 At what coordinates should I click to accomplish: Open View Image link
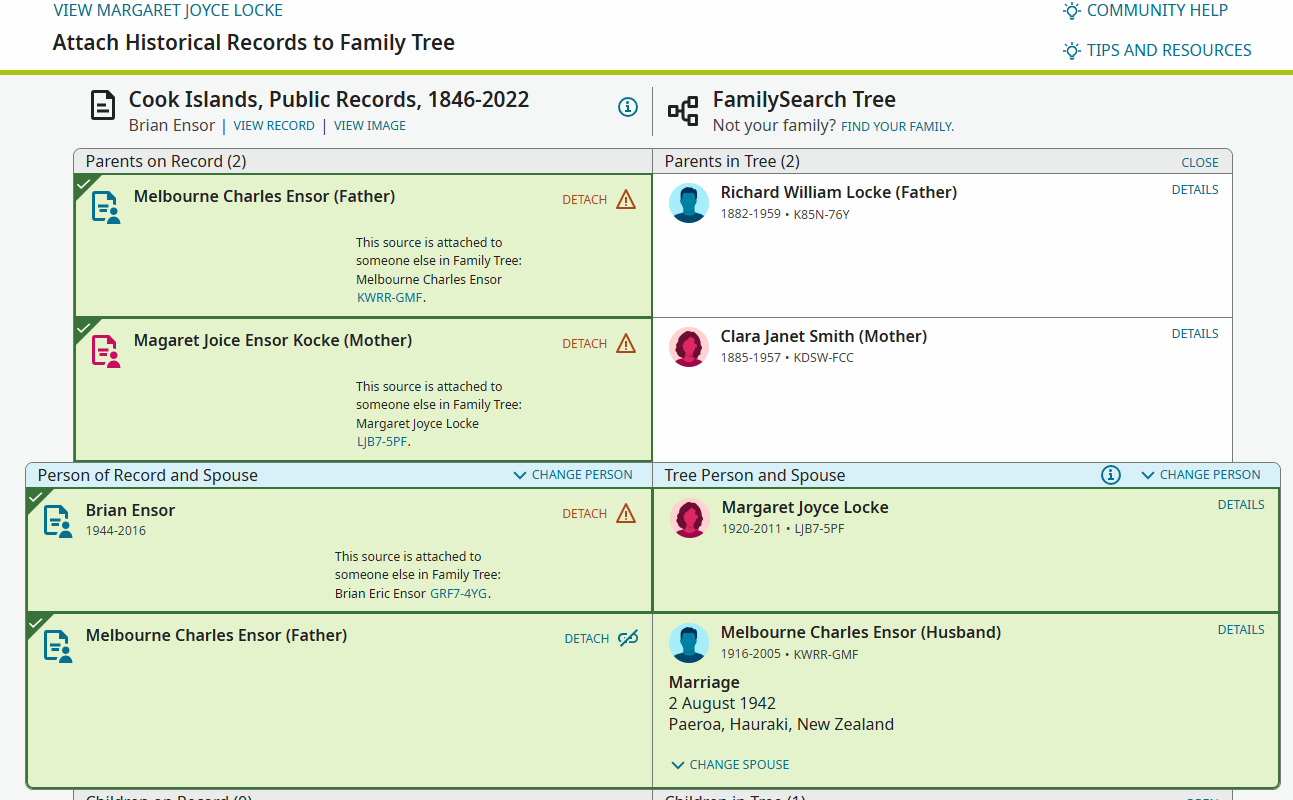tap(370, 126)
